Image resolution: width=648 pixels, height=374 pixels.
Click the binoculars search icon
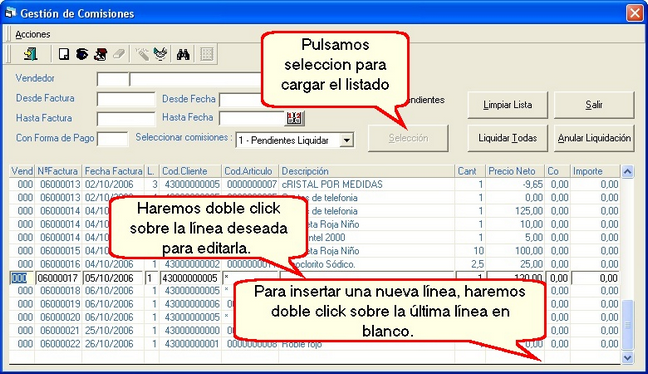click(183, 54)
